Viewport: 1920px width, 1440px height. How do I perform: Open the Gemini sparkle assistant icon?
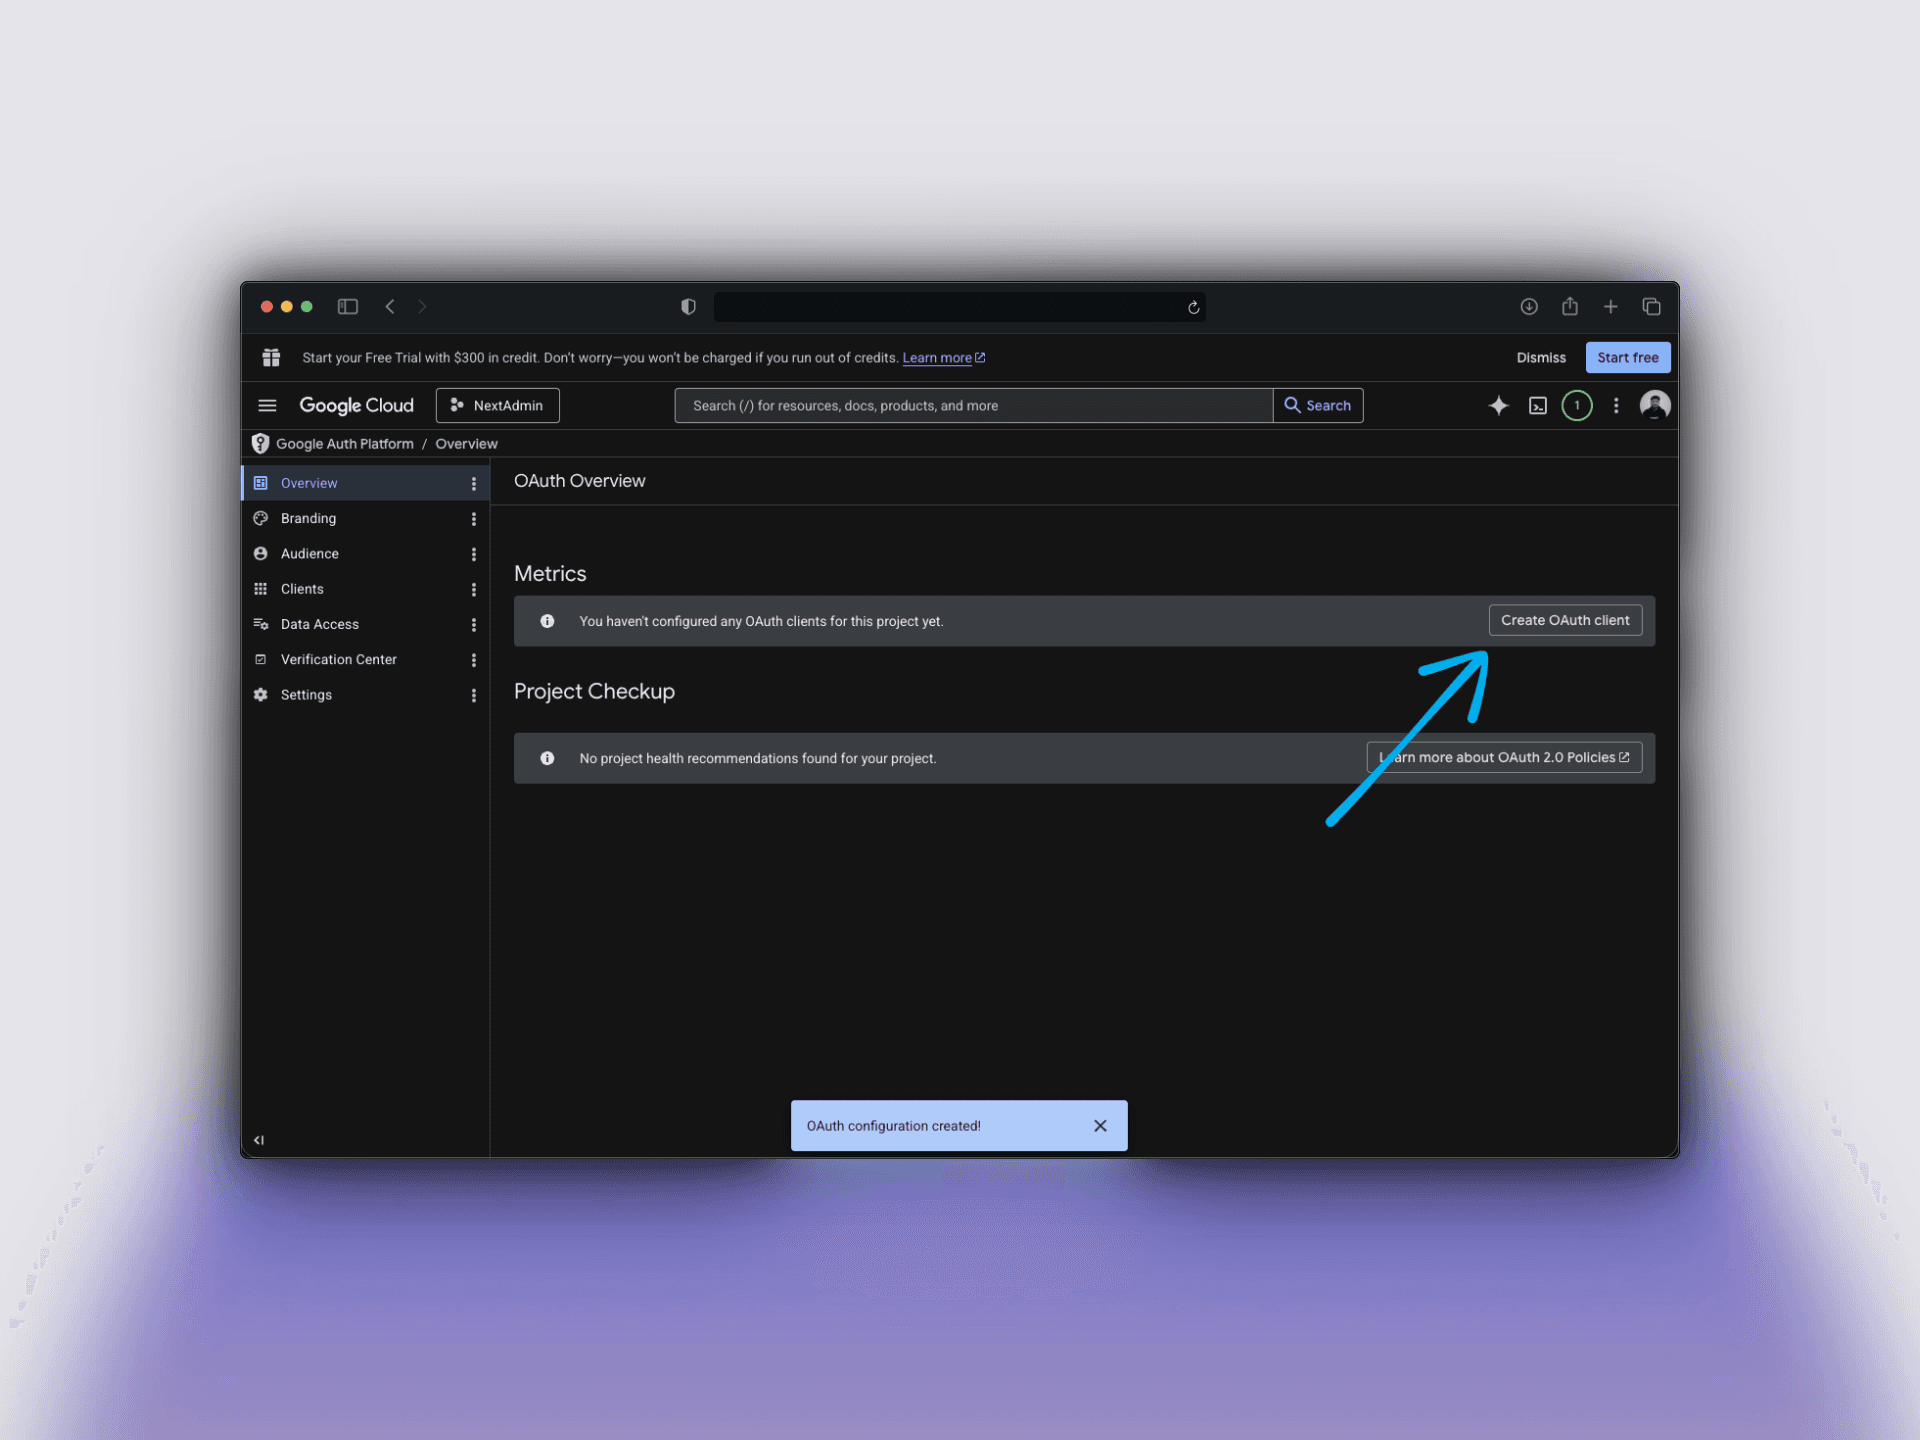pos(1498,405)
